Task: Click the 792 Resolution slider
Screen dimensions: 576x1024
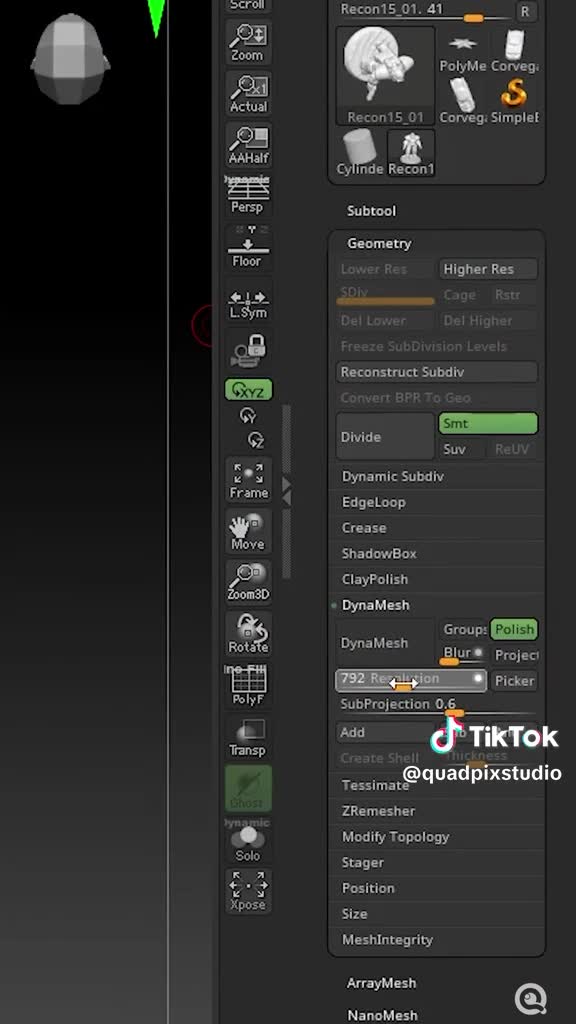Action: coord(411,680)
